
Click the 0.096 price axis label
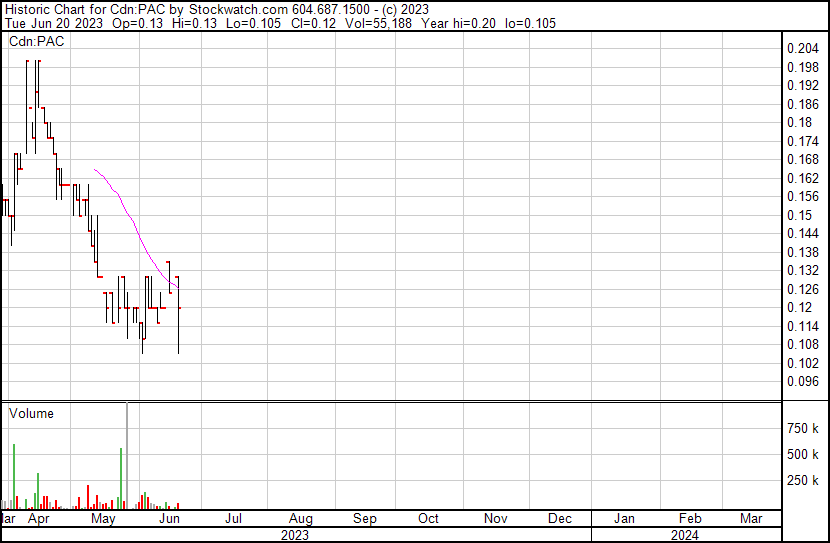pos(803,381)
